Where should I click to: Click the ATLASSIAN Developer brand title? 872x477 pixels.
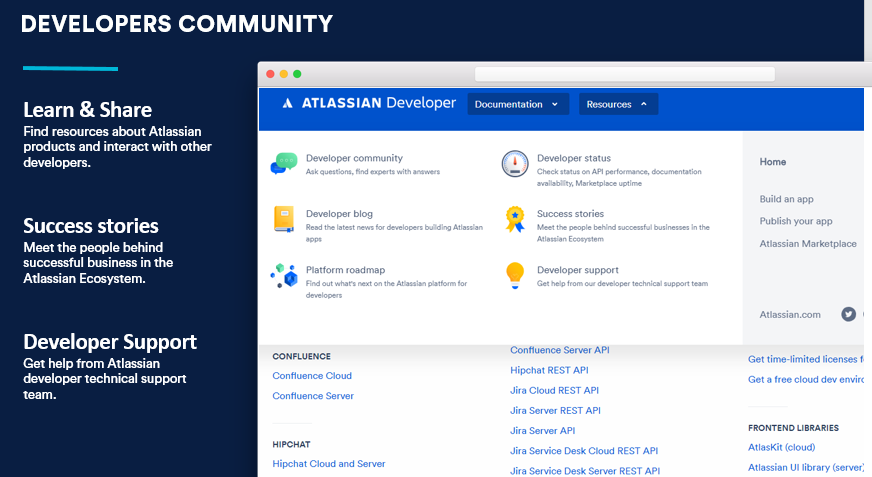pos(379,103)
